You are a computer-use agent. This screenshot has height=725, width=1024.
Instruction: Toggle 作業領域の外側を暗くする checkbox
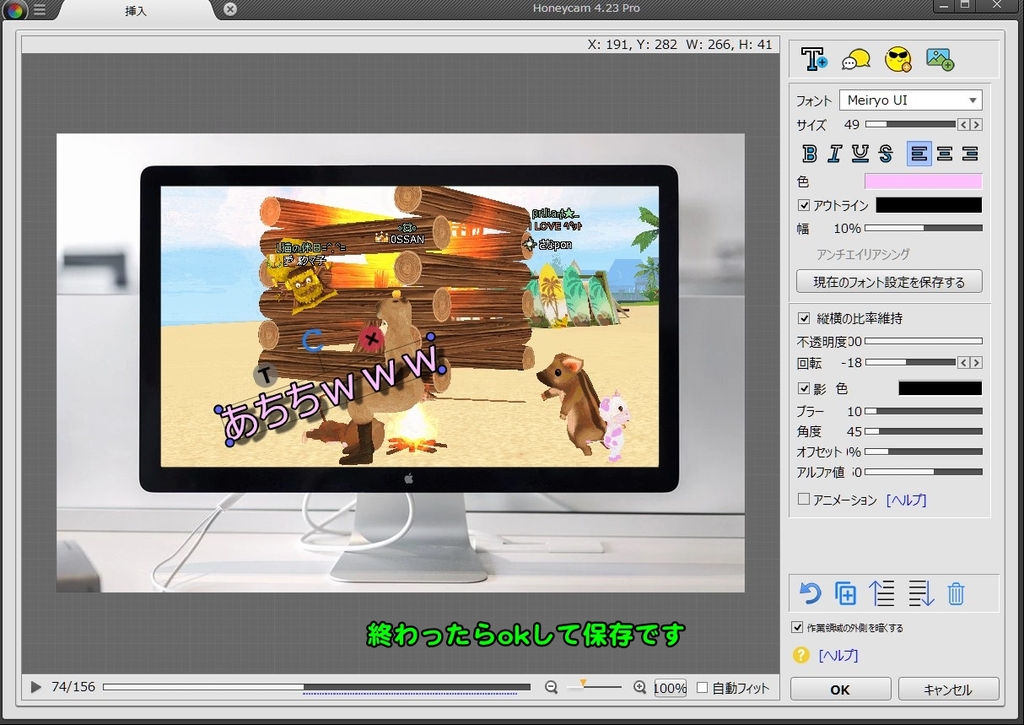(797, 627)
